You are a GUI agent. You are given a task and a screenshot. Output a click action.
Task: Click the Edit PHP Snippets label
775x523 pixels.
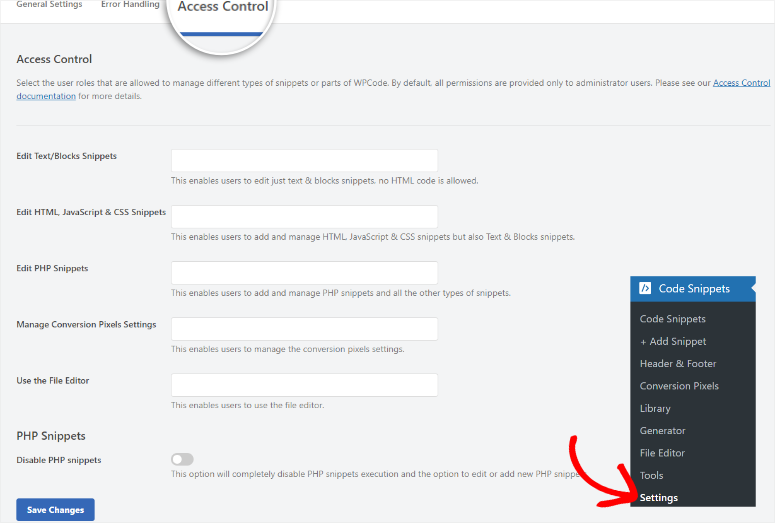point(52,268)
